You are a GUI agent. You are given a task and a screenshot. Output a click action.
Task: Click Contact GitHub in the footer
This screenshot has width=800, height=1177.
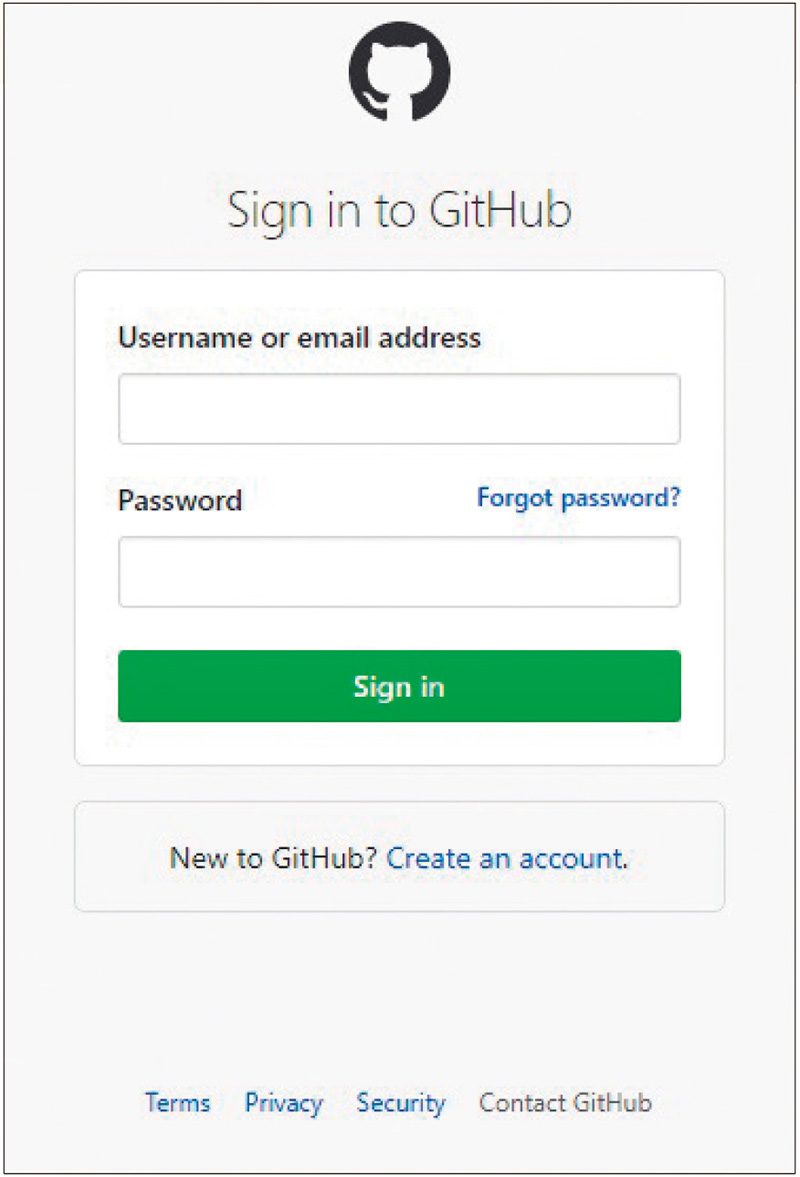coord(565,1103)
